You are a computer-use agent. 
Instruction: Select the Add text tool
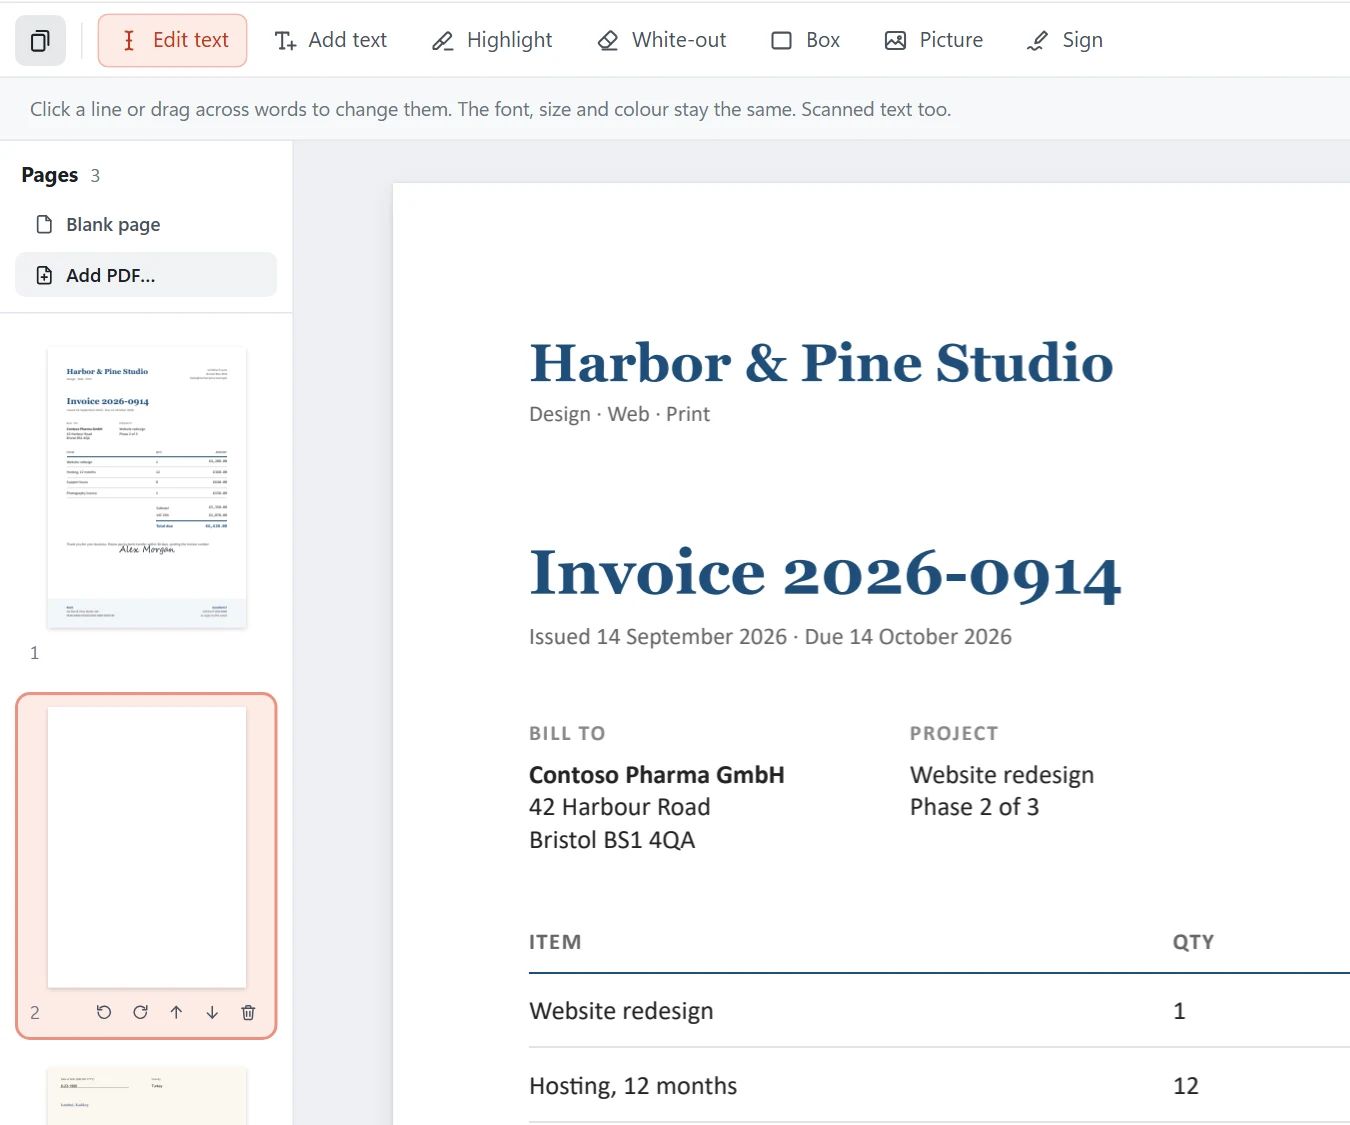pyautogui.click(x=330, y=41)
